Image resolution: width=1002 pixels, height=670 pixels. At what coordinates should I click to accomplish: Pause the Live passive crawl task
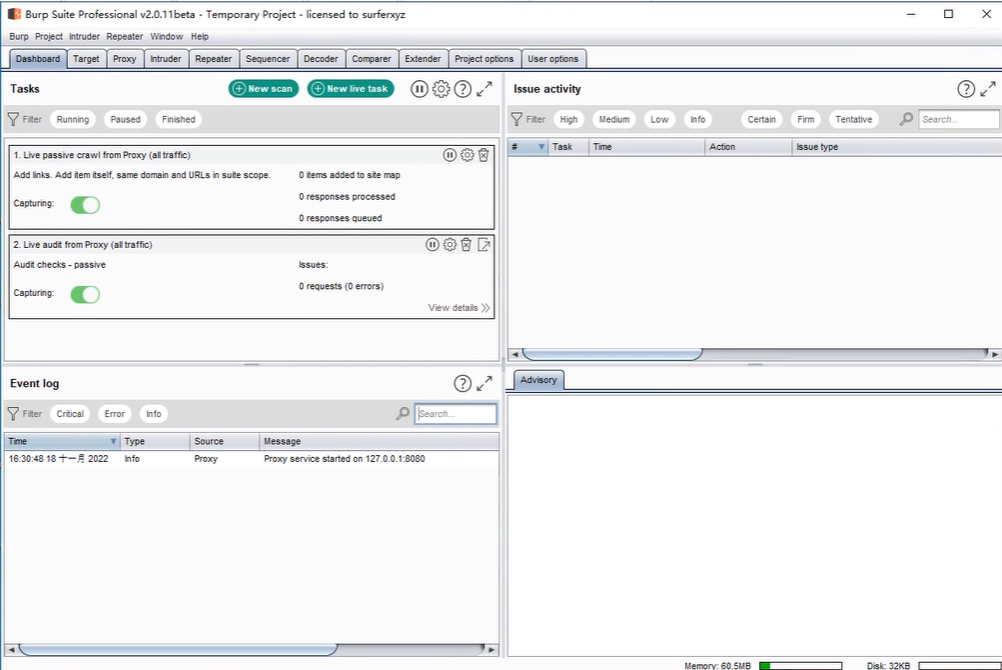click(x=450, y=155)
